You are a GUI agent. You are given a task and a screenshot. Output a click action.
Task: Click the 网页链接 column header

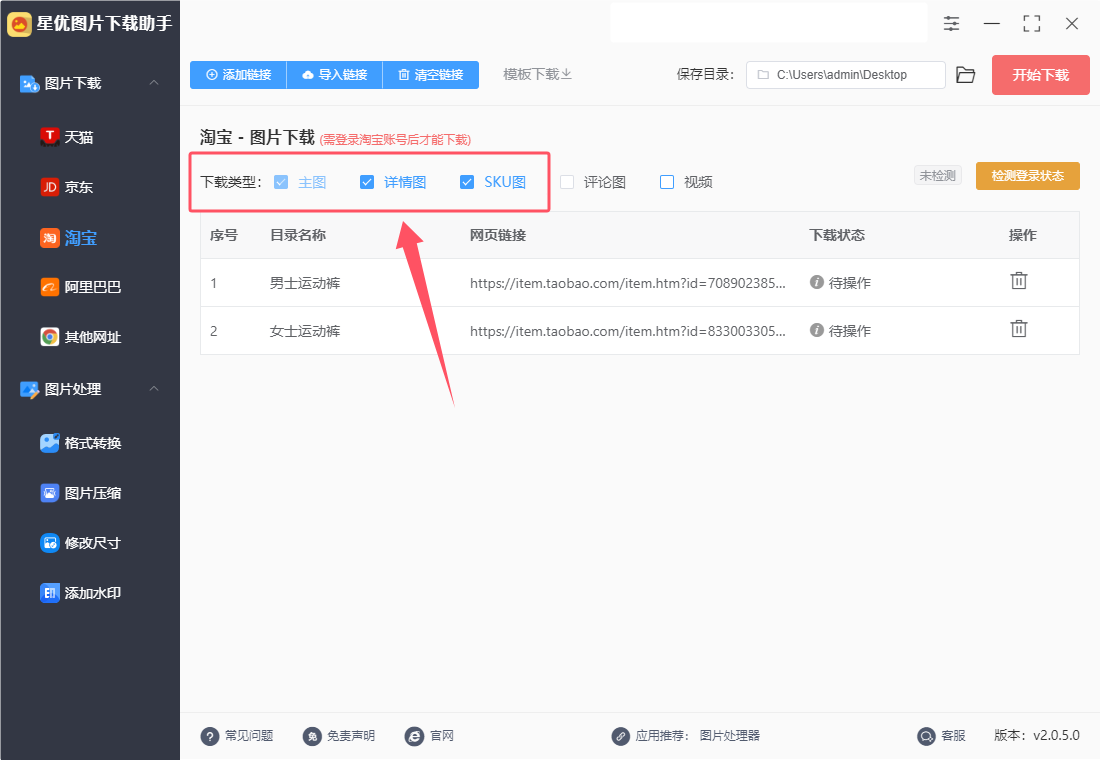tap(498, 235)
